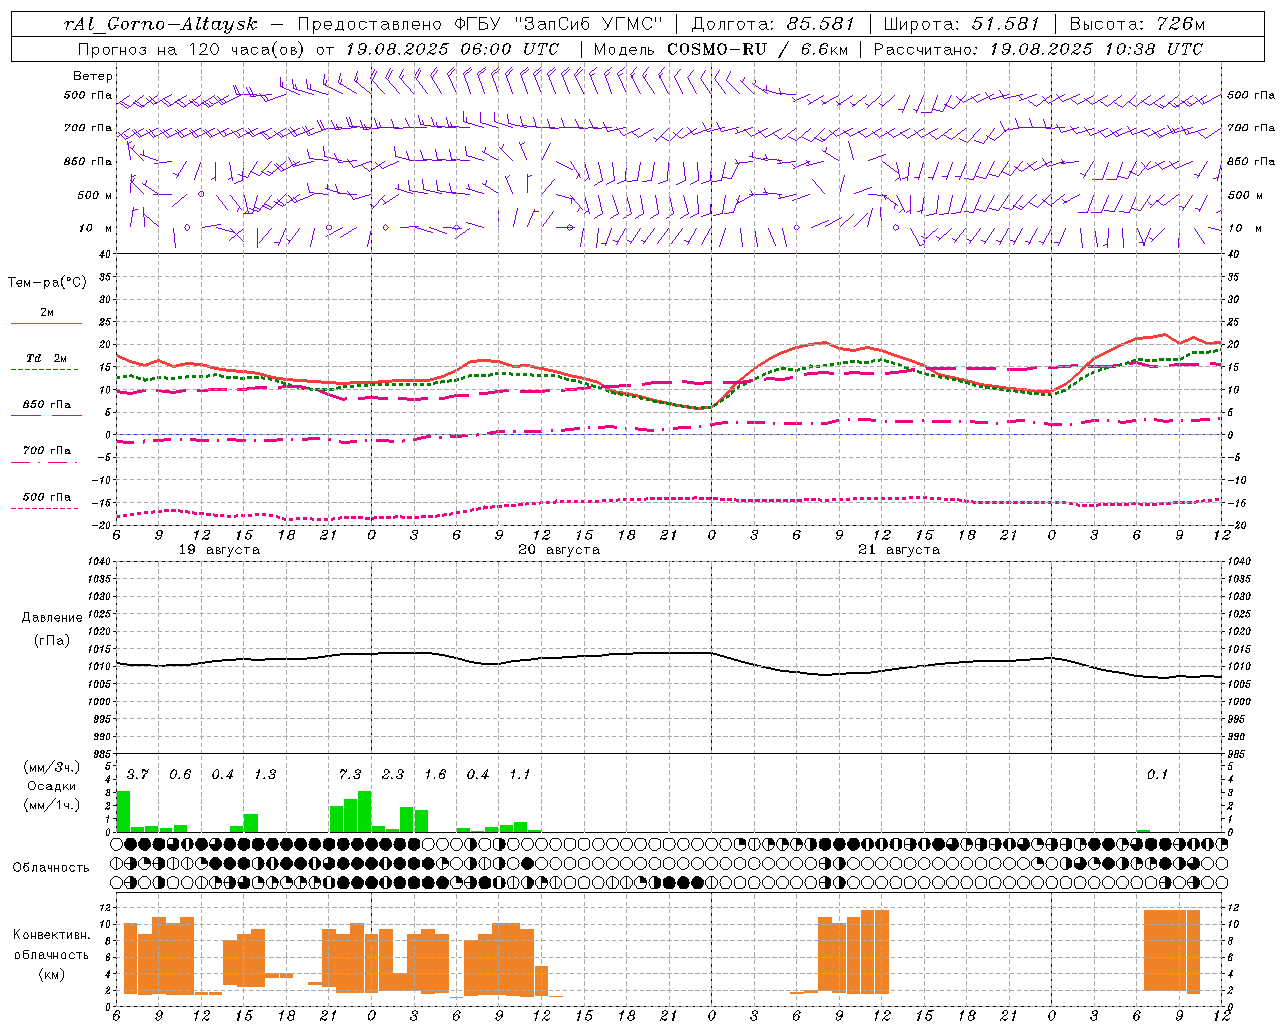Click the 2м temperature legend entry
This screenshot has width=1280, height=1024.
[47, 313]
